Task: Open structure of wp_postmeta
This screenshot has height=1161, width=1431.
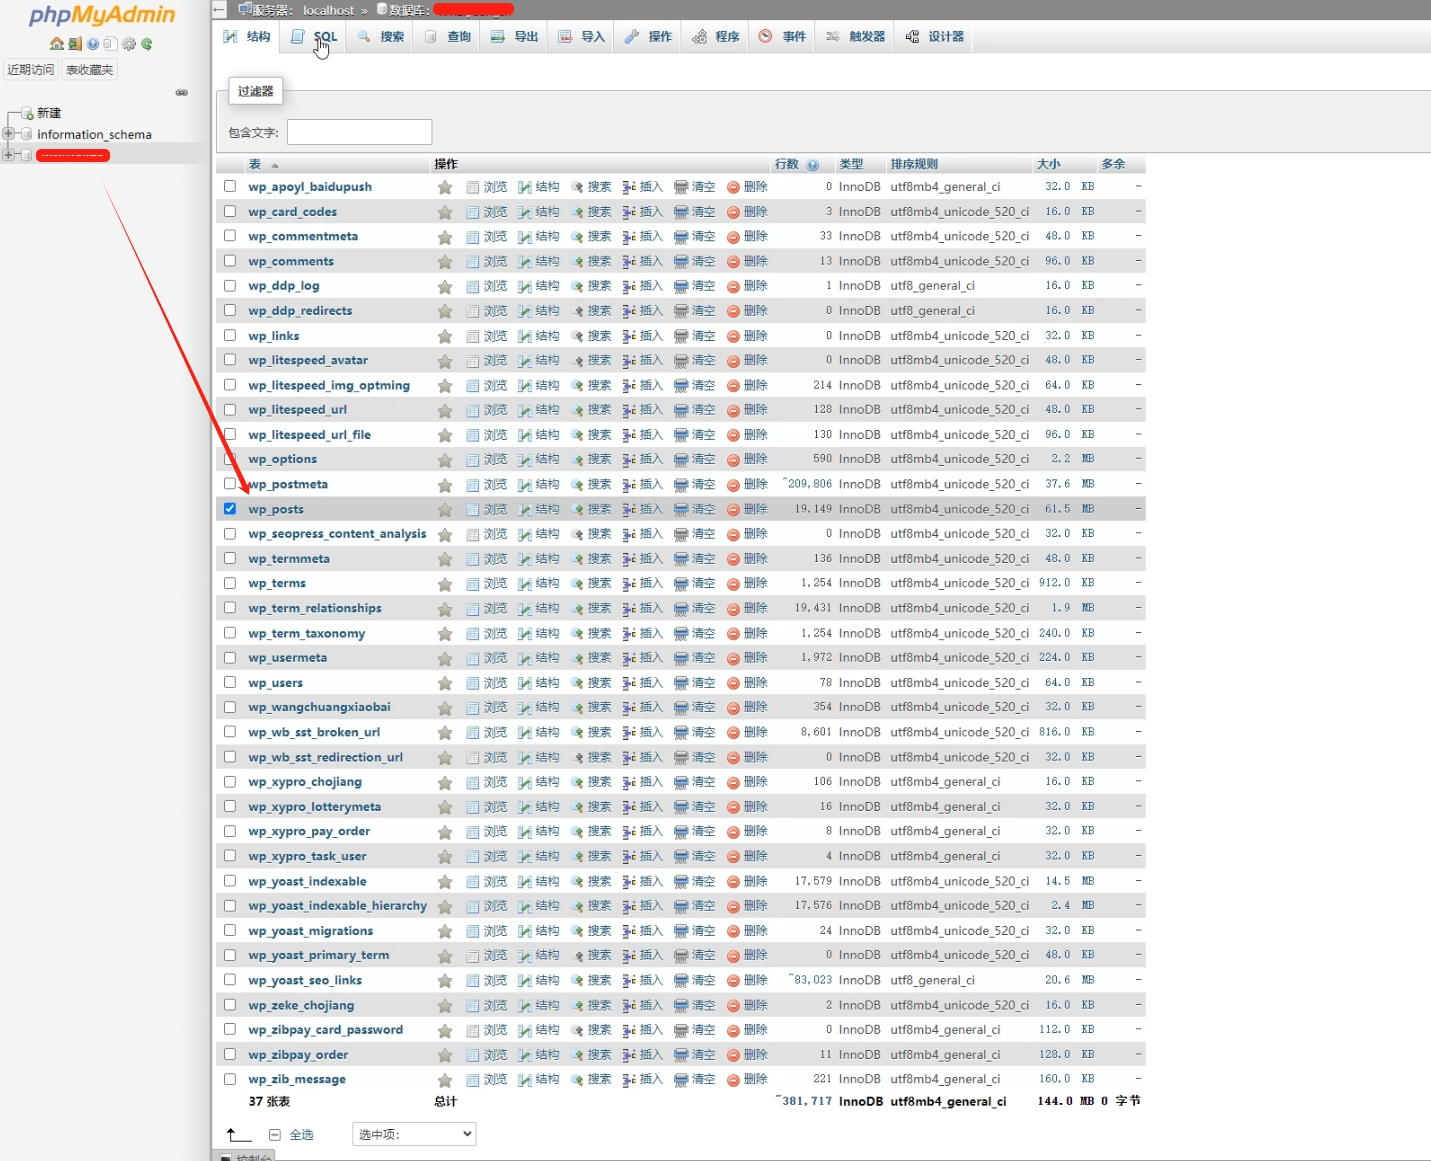Action: (x=539, y=484)
